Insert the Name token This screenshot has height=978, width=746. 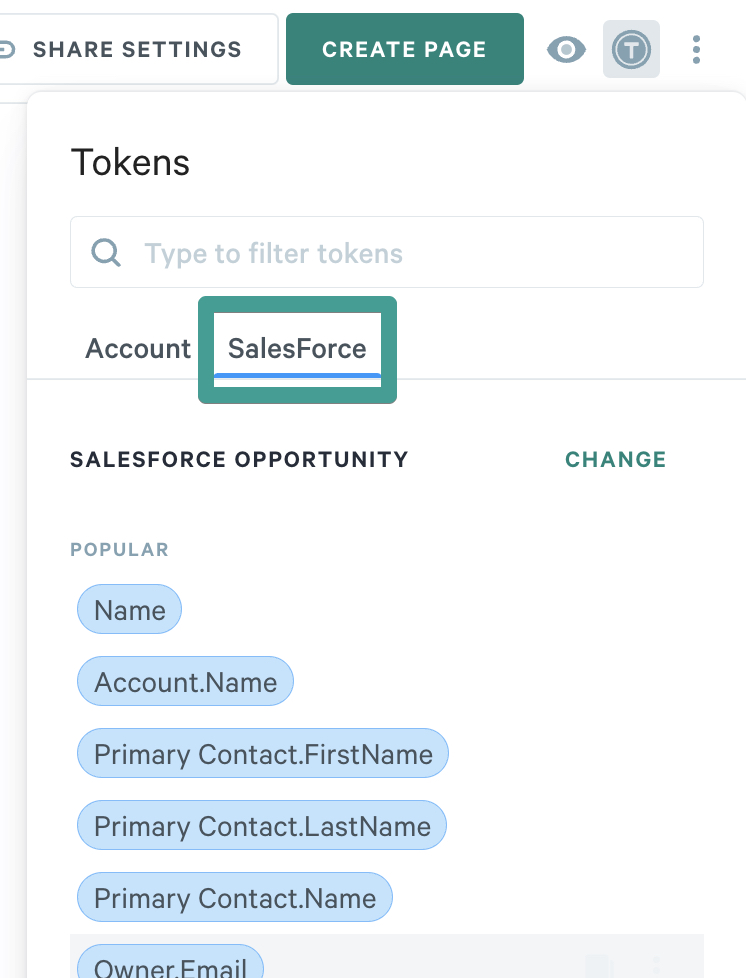(x=130, y=610)
